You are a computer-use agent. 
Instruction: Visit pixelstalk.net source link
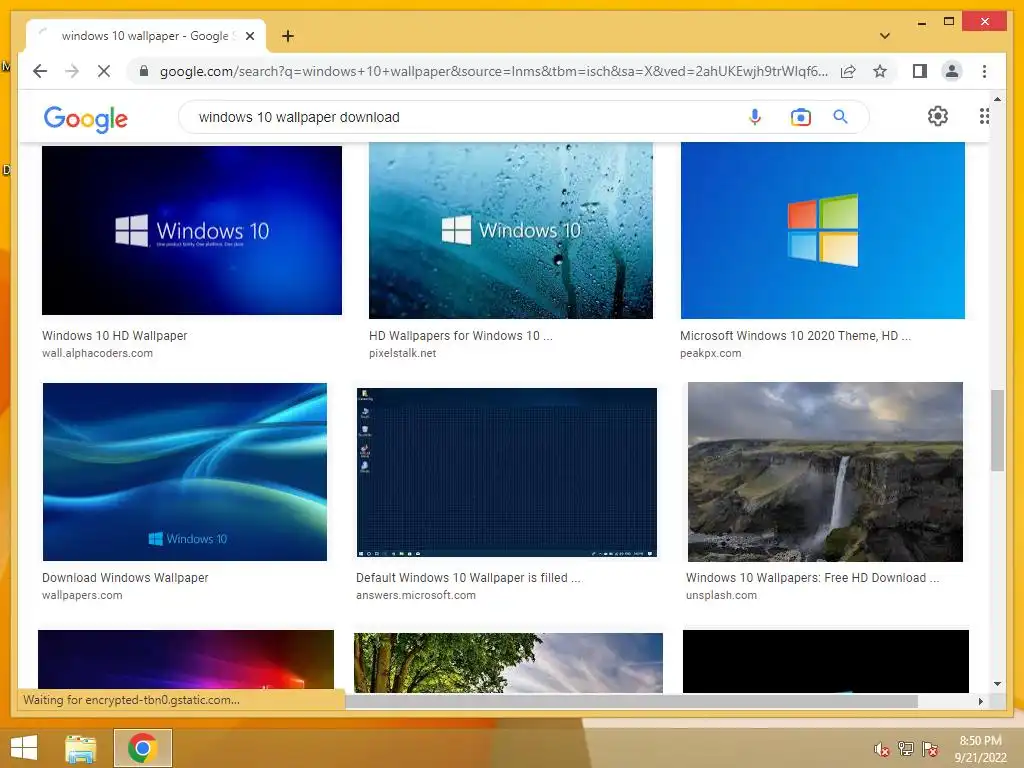coord(402,353)
